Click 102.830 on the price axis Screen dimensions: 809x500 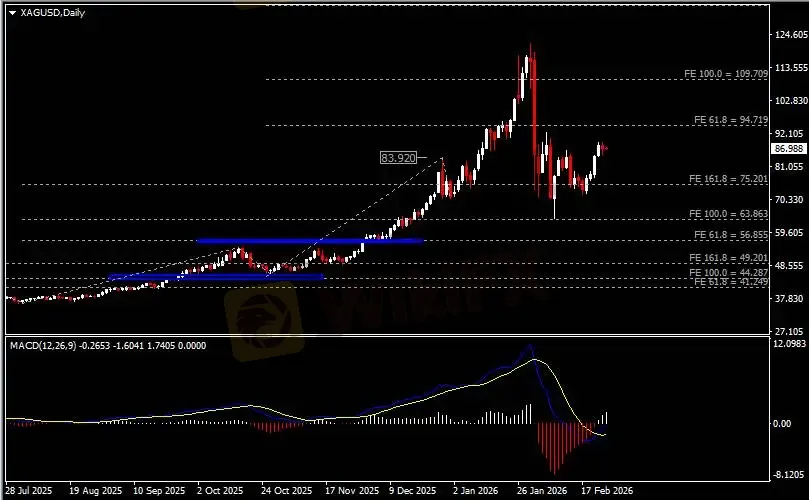pos(789,101)
